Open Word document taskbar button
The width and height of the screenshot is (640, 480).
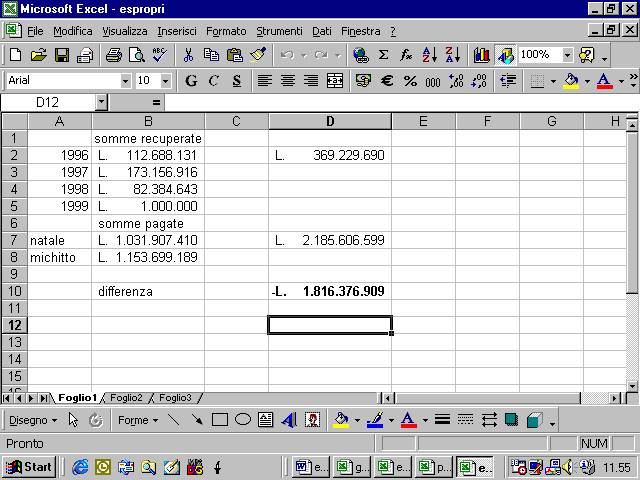[x=310, y=467]
